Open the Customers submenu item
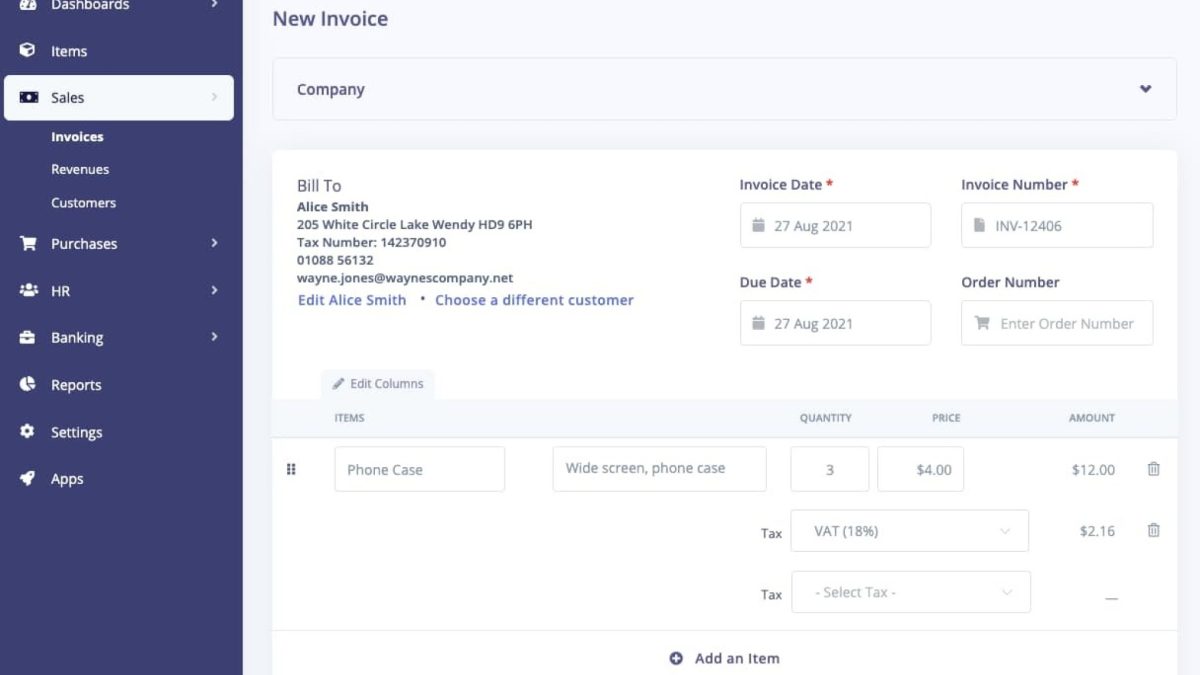Viewport: 1200px width, 675px height. pyautogui.click(x=83, y=203)
